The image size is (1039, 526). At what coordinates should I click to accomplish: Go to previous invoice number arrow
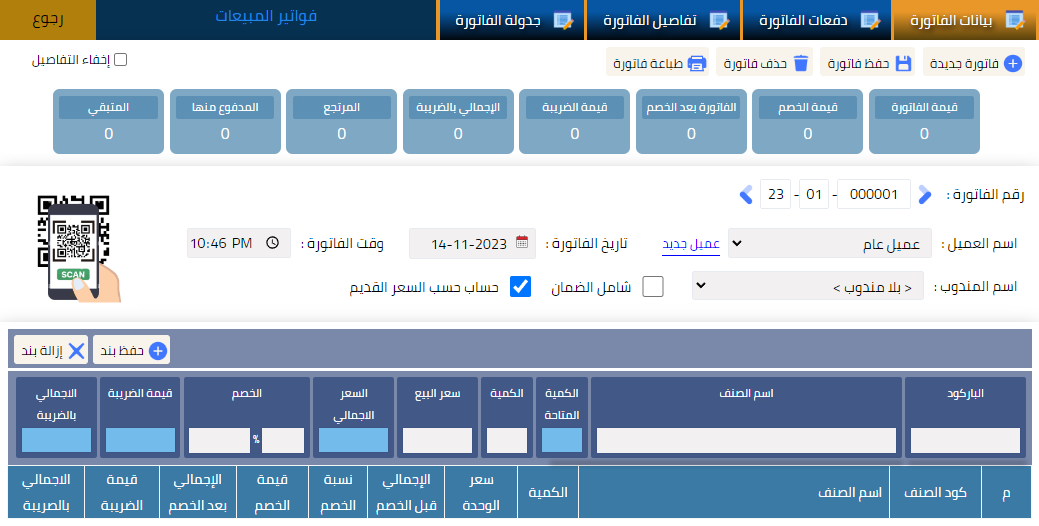[x=746, y=194]
